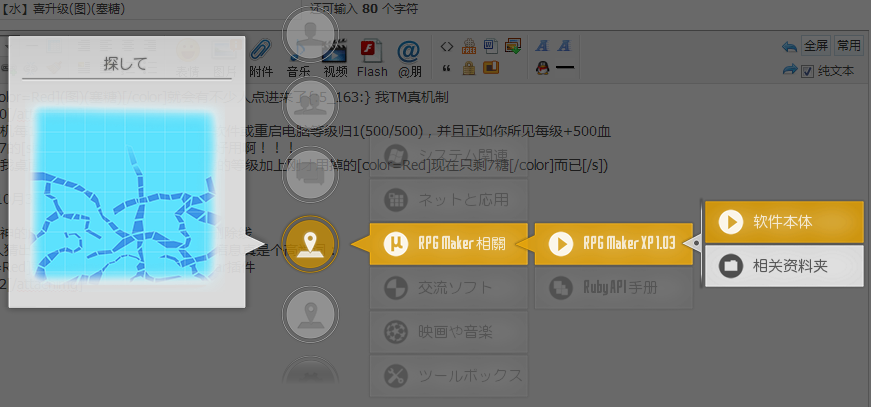Open the chat bubbles circle icon
Screen dimensions: 871x407
coord(310,174)
